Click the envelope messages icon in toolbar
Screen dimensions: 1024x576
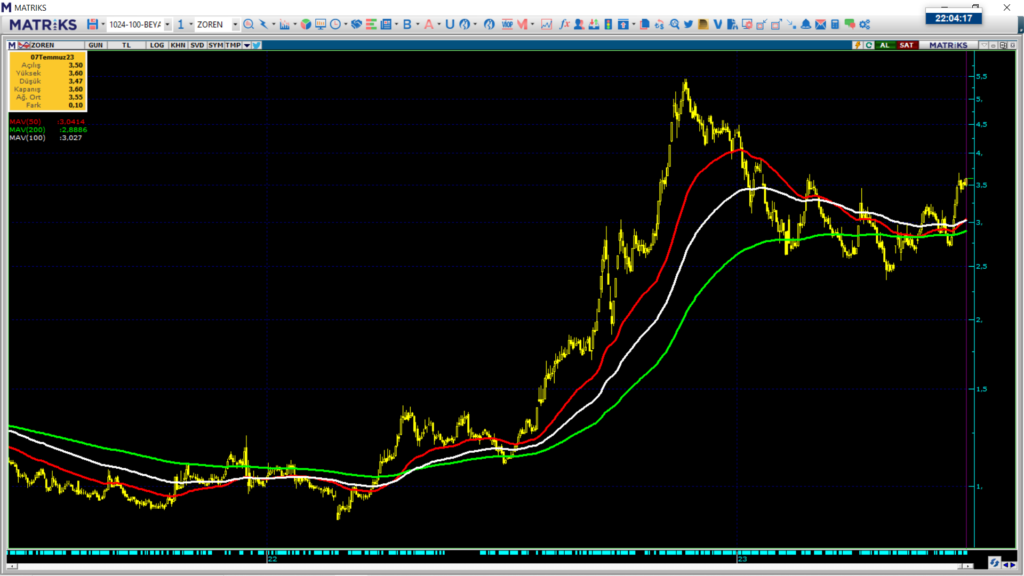pyautogui.click(x=820, y=24)
